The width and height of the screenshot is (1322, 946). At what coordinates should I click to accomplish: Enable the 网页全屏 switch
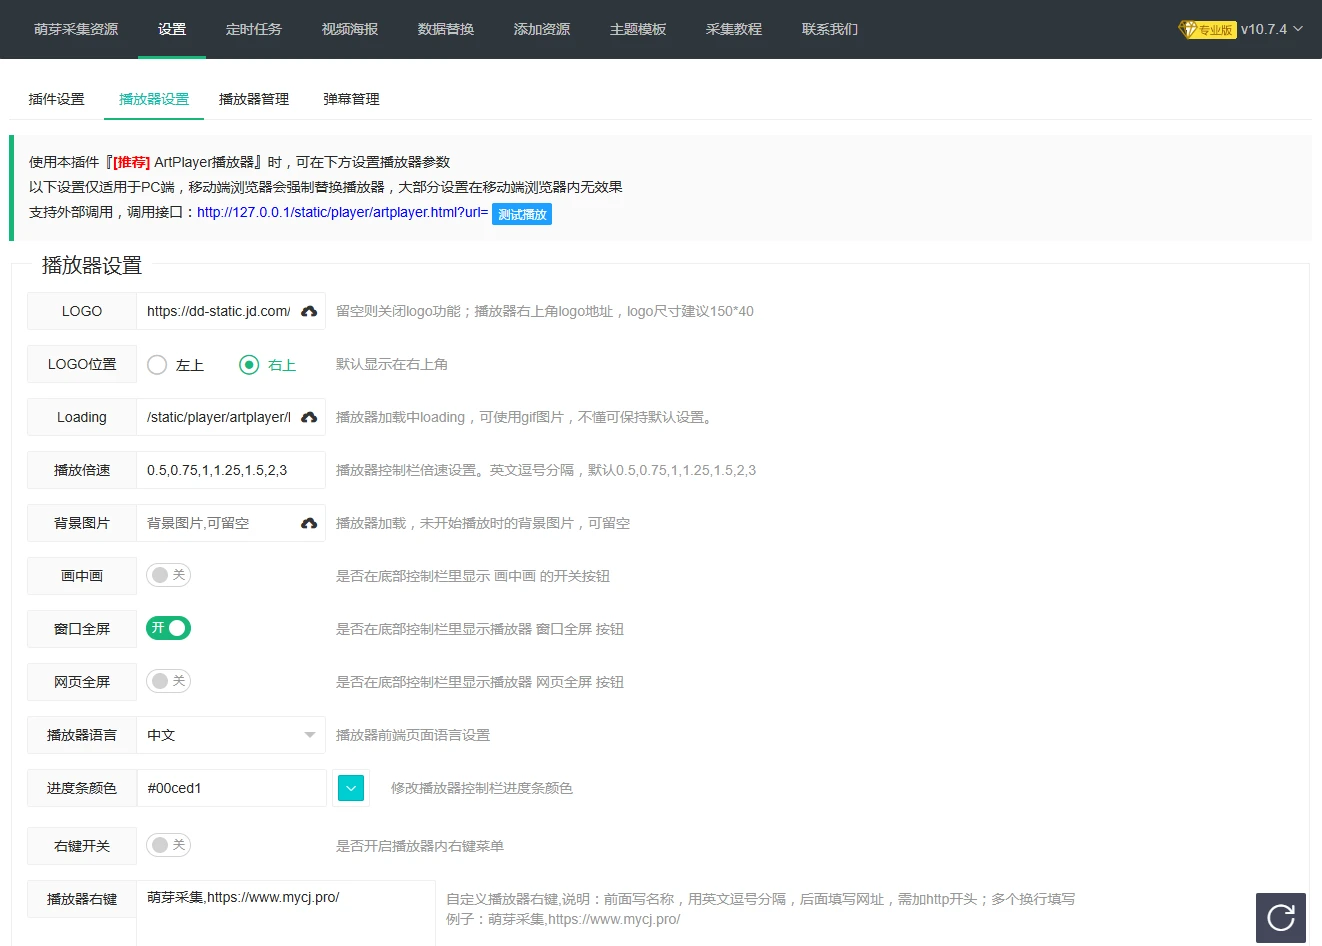(x=168, y=681)
